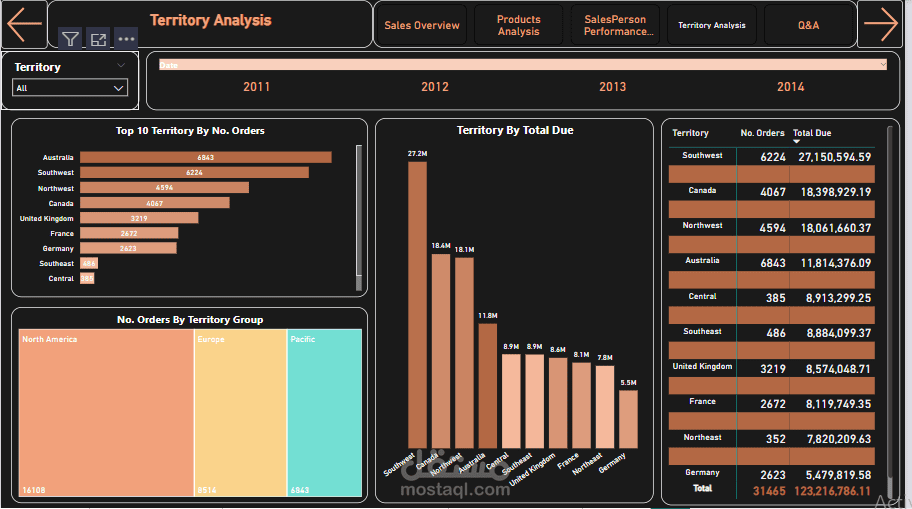Click the Southeast bar showing 486 orders

[89, 263]
